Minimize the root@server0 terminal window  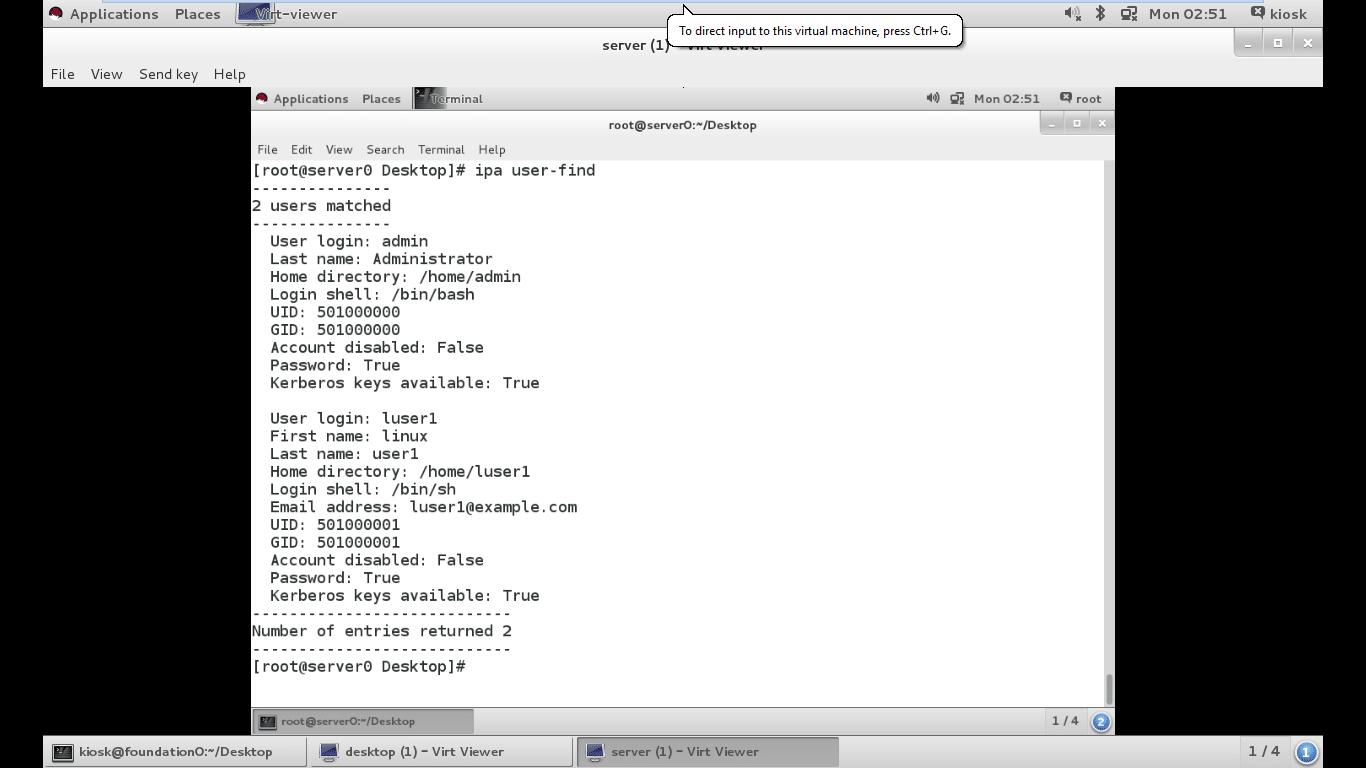pos(1052,123)
